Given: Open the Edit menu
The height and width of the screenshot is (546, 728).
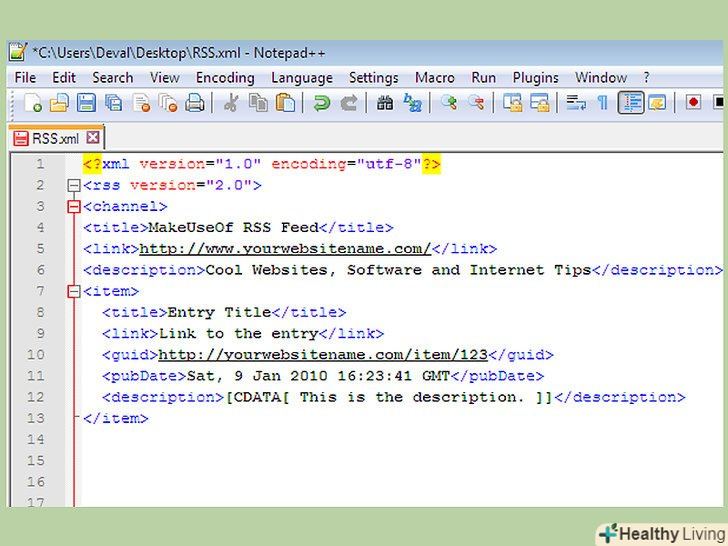Looking at the screenshot, I should (x=64, y=78).
